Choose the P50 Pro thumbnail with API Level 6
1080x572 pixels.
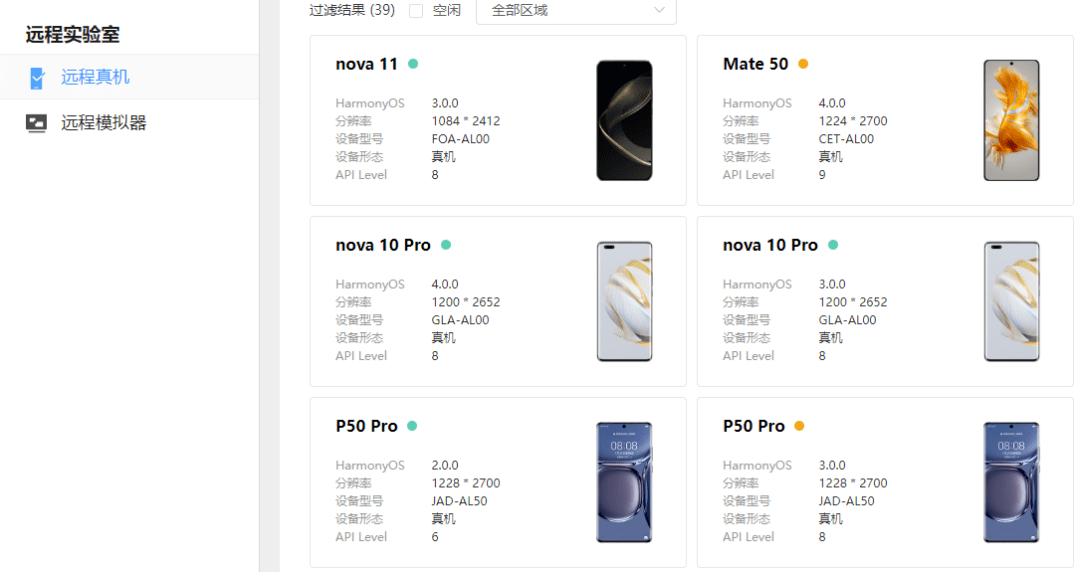tap(624, 482)
